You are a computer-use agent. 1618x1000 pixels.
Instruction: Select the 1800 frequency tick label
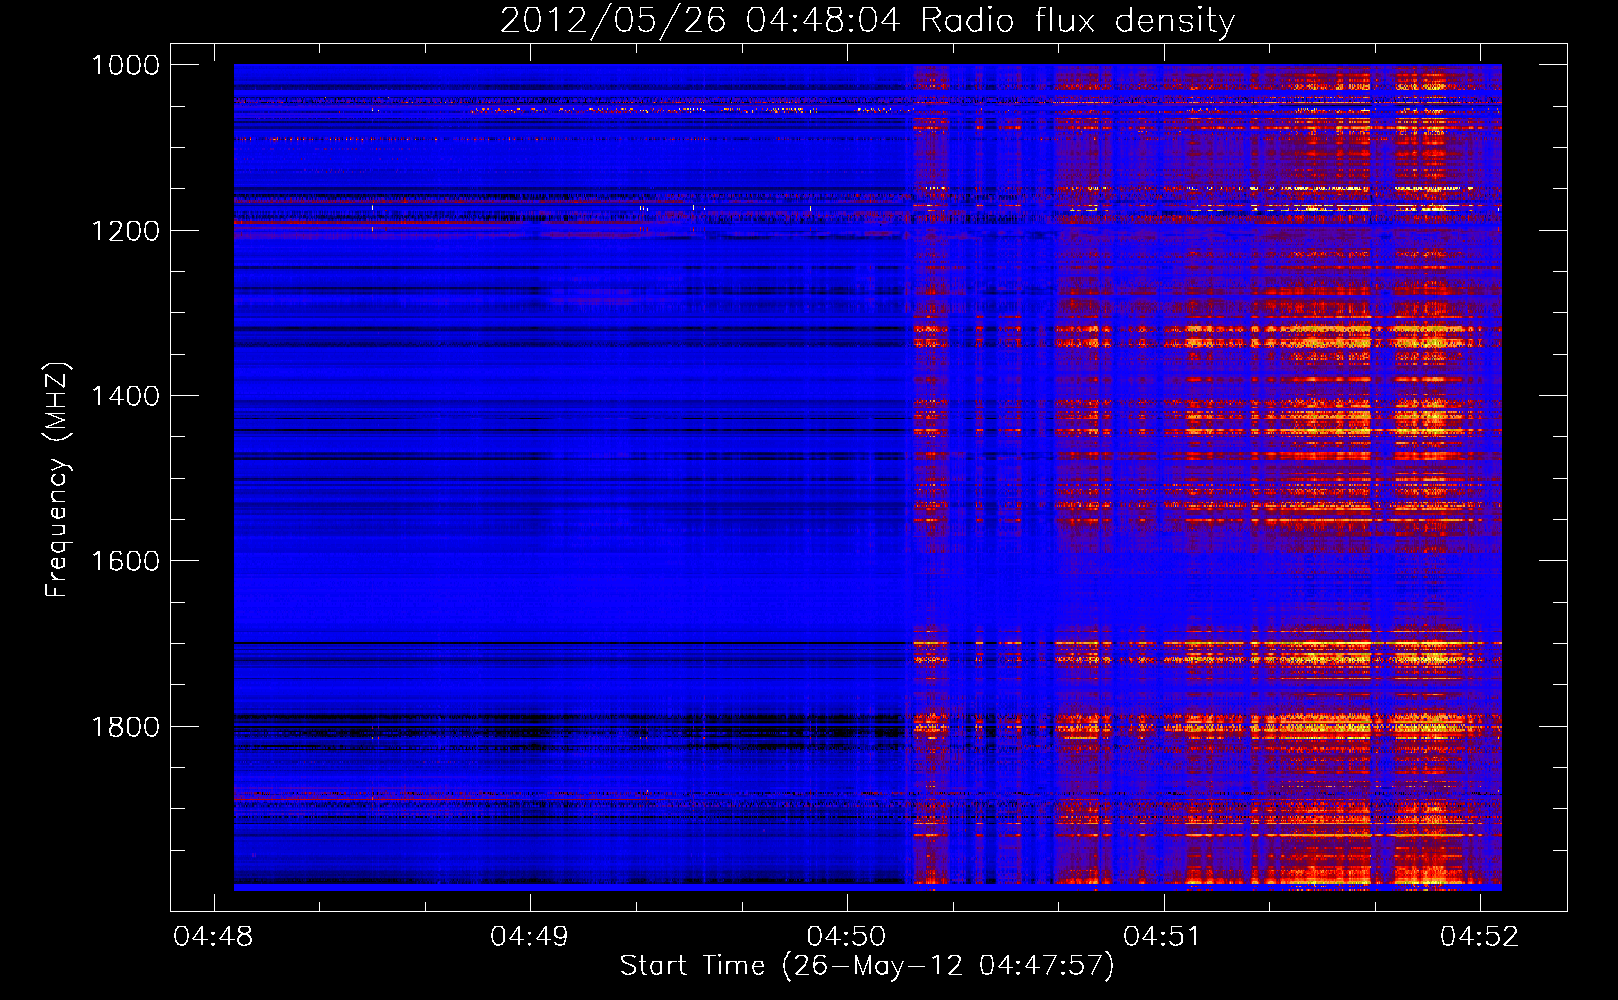coord(125,727)
